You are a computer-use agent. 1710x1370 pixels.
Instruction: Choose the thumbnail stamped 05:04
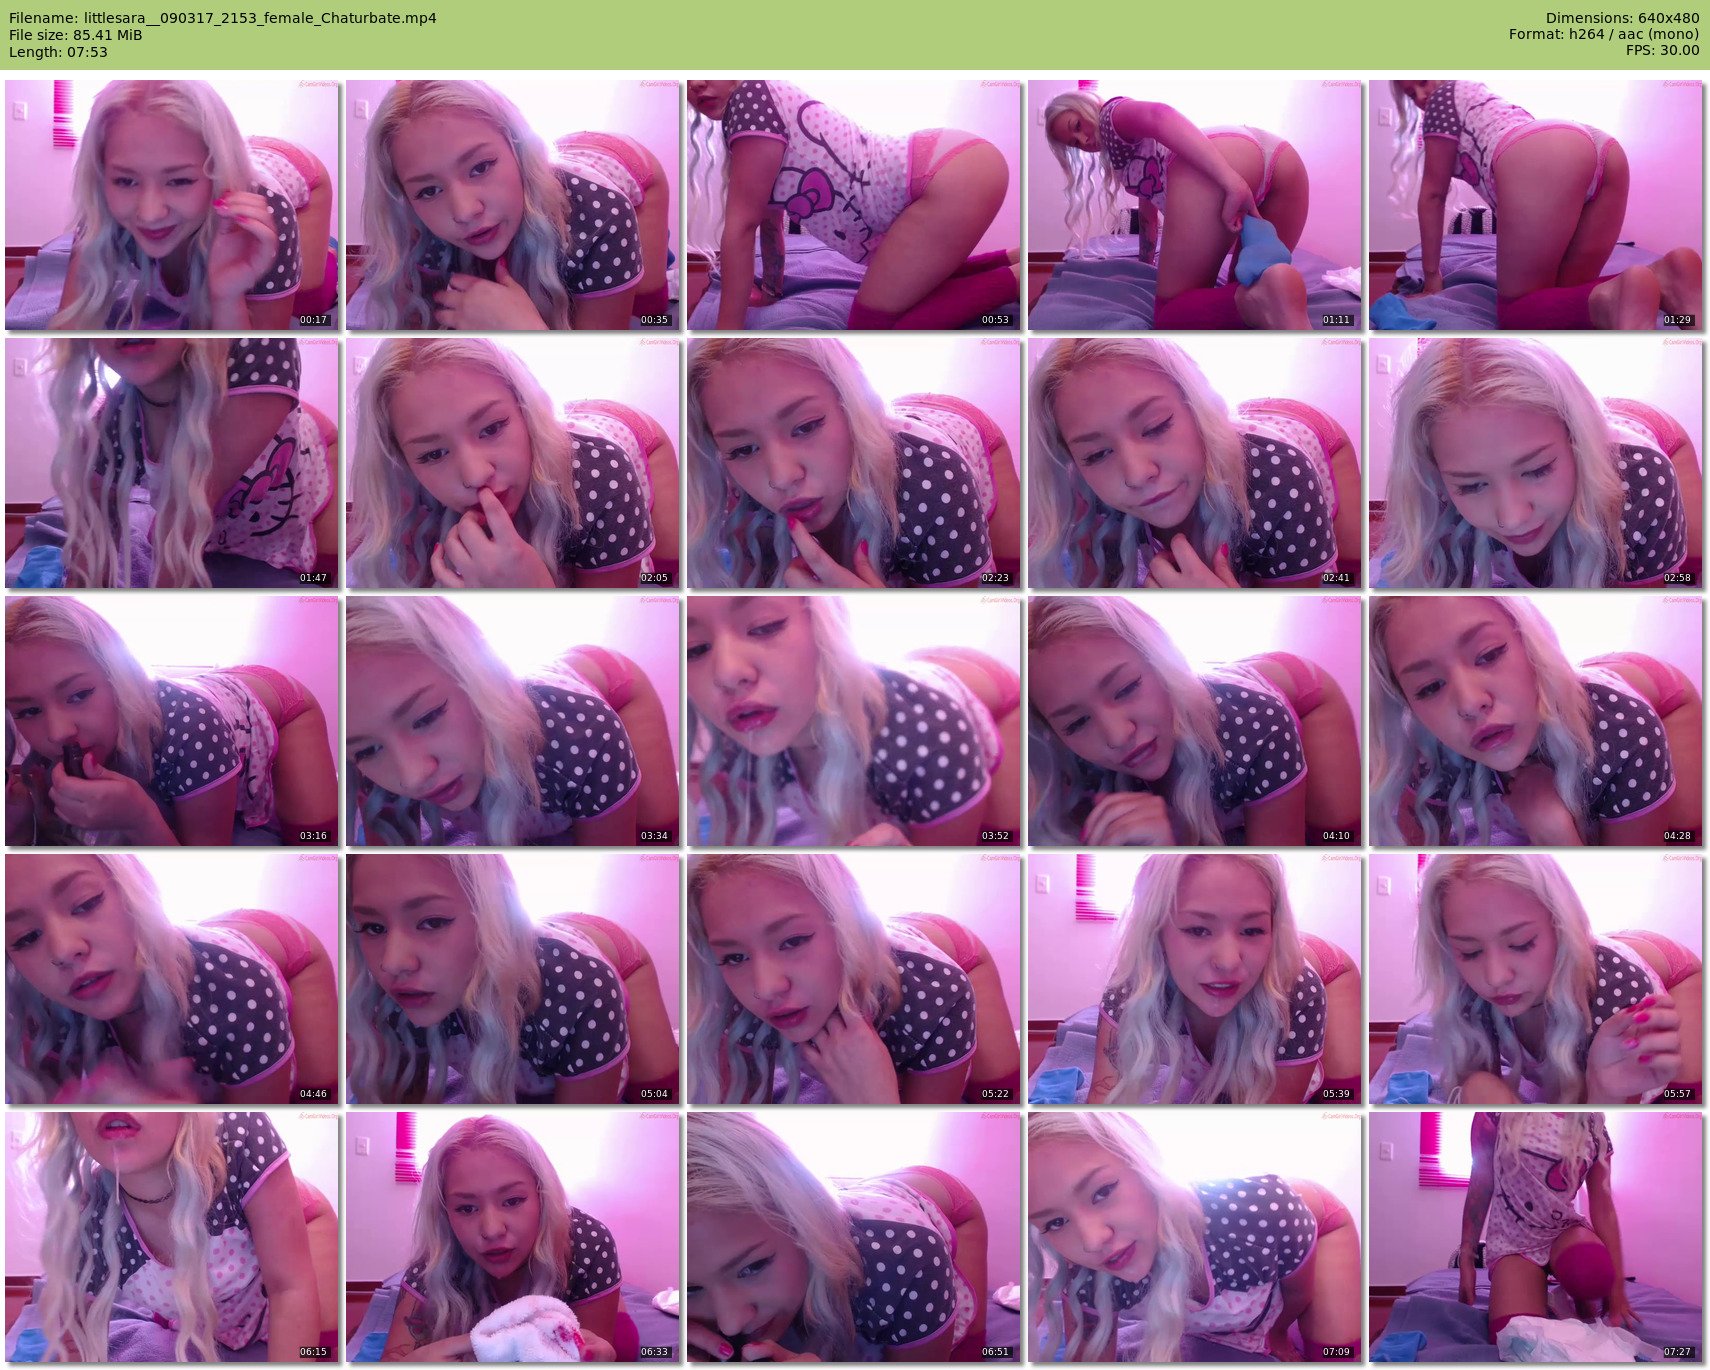[x=513, y=979]
